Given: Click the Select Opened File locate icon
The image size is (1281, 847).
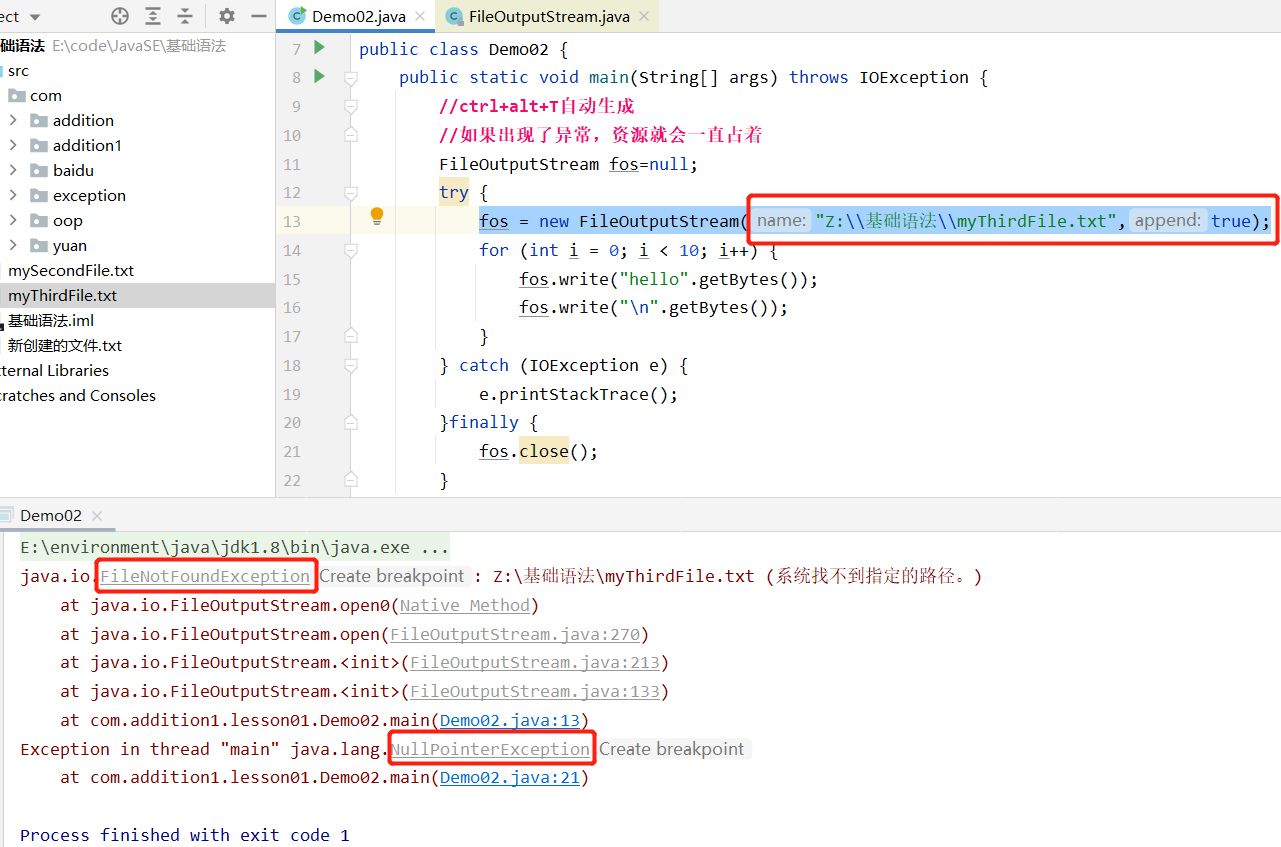Looking at the screenshot, I should point(120,16).
